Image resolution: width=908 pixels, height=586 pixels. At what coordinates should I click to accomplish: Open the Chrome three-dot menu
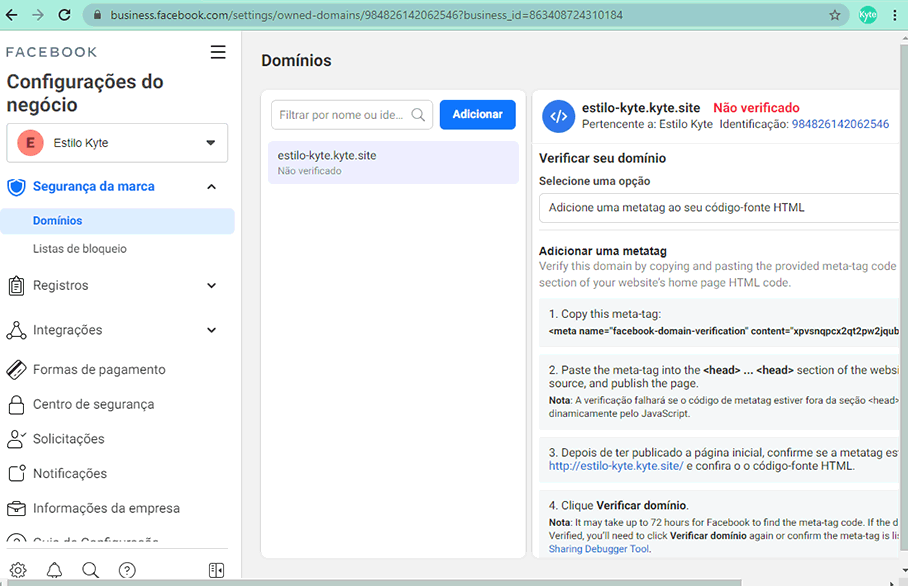[895, 15]
